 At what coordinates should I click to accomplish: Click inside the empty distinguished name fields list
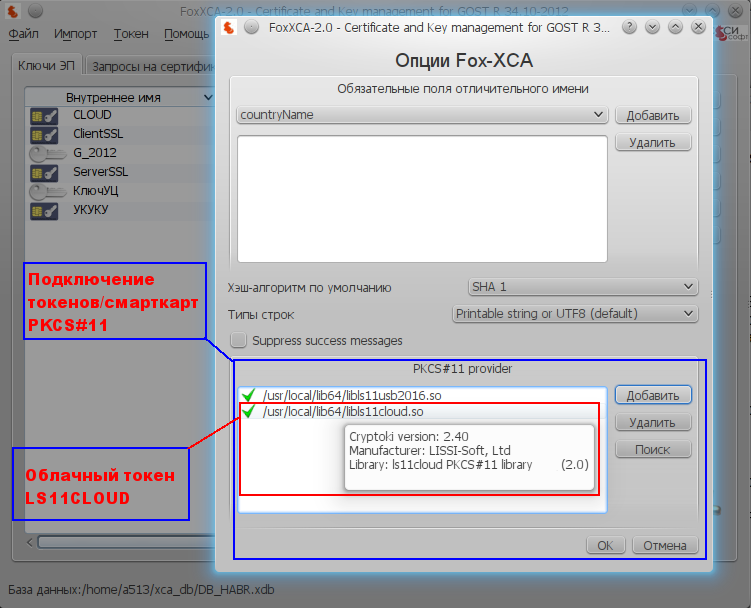[x=422, y=198]
